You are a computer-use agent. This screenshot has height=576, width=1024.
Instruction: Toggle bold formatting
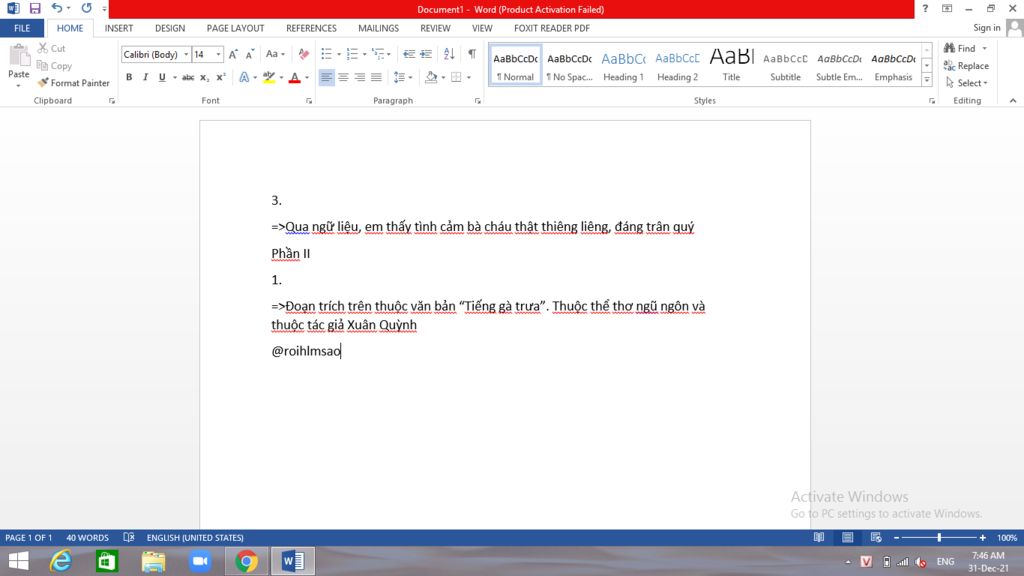(x=129, y=77)
